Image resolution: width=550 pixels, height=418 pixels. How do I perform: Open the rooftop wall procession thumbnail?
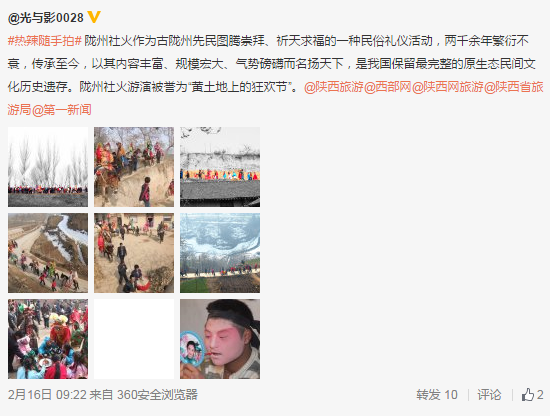tap(220, 167)
